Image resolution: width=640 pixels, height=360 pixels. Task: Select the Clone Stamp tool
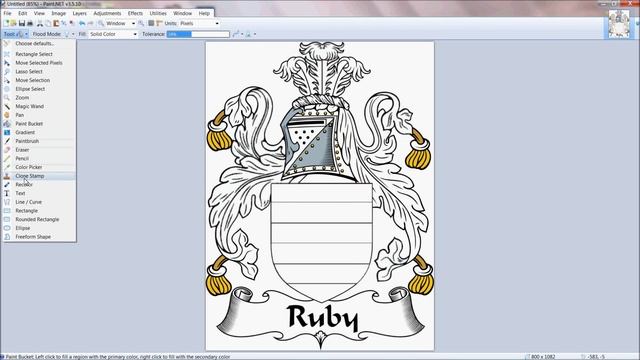tap(39, 176)
